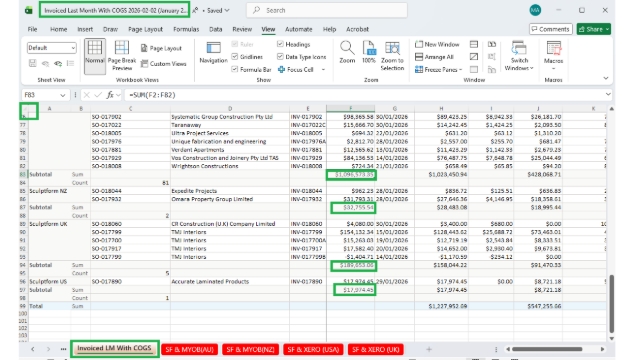
Task: Open the Macros dropdown
Action: click(553, 56)
